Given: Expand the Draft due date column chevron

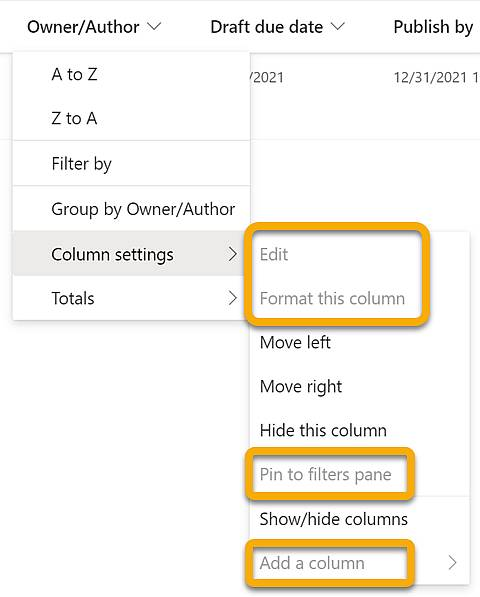Looking at the screenshot, I should coord(338,27).
